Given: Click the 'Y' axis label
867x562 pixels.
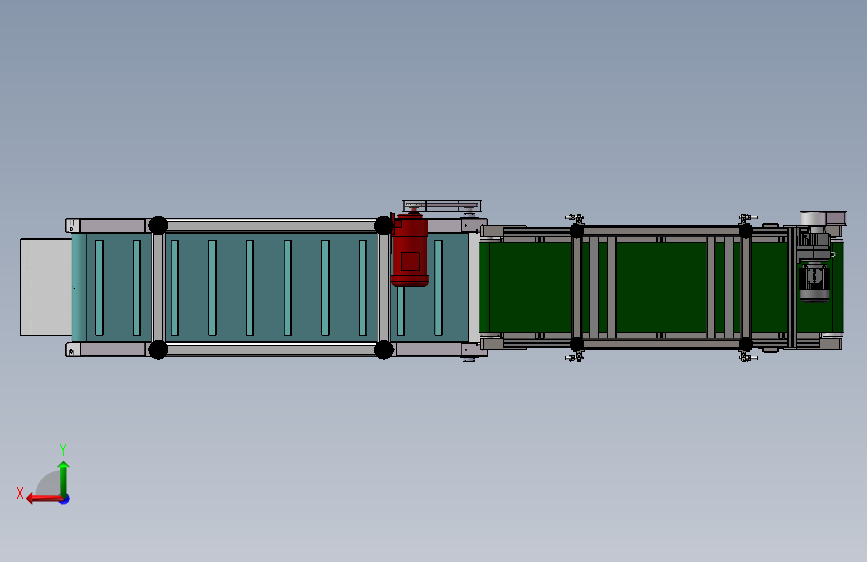Looking at the screenshot, I should point(63,449).
